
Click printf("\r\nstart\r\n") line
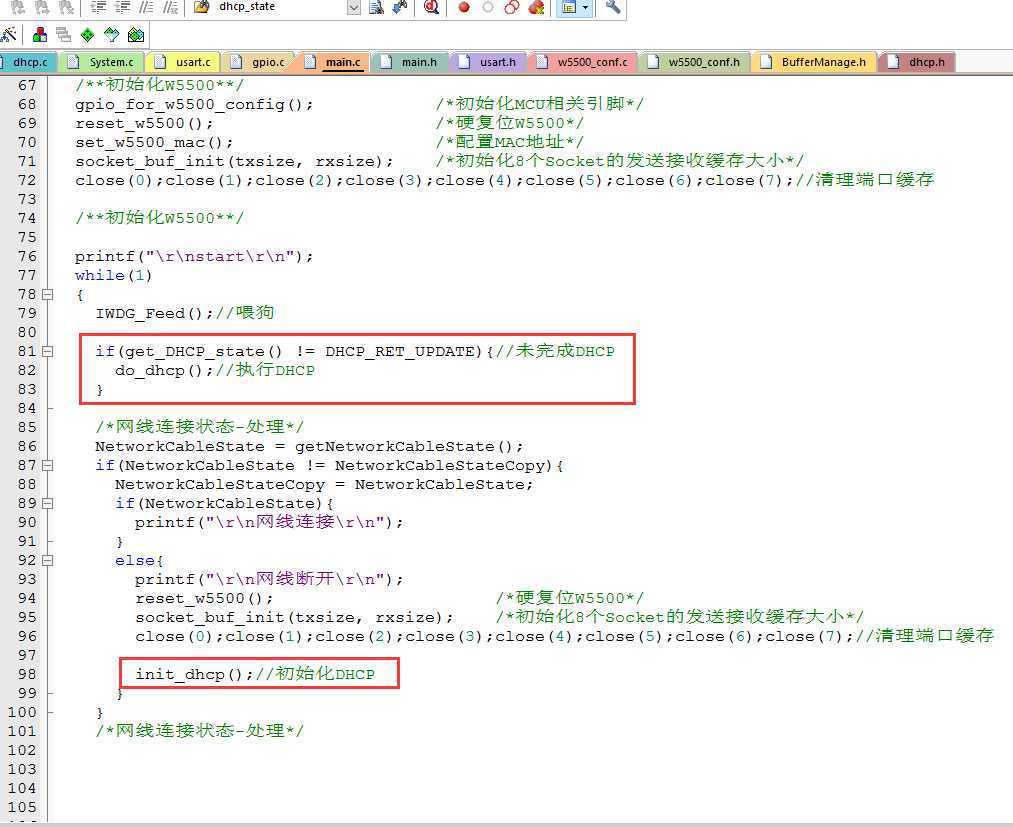pyautogui.click(x=194, y=256)
